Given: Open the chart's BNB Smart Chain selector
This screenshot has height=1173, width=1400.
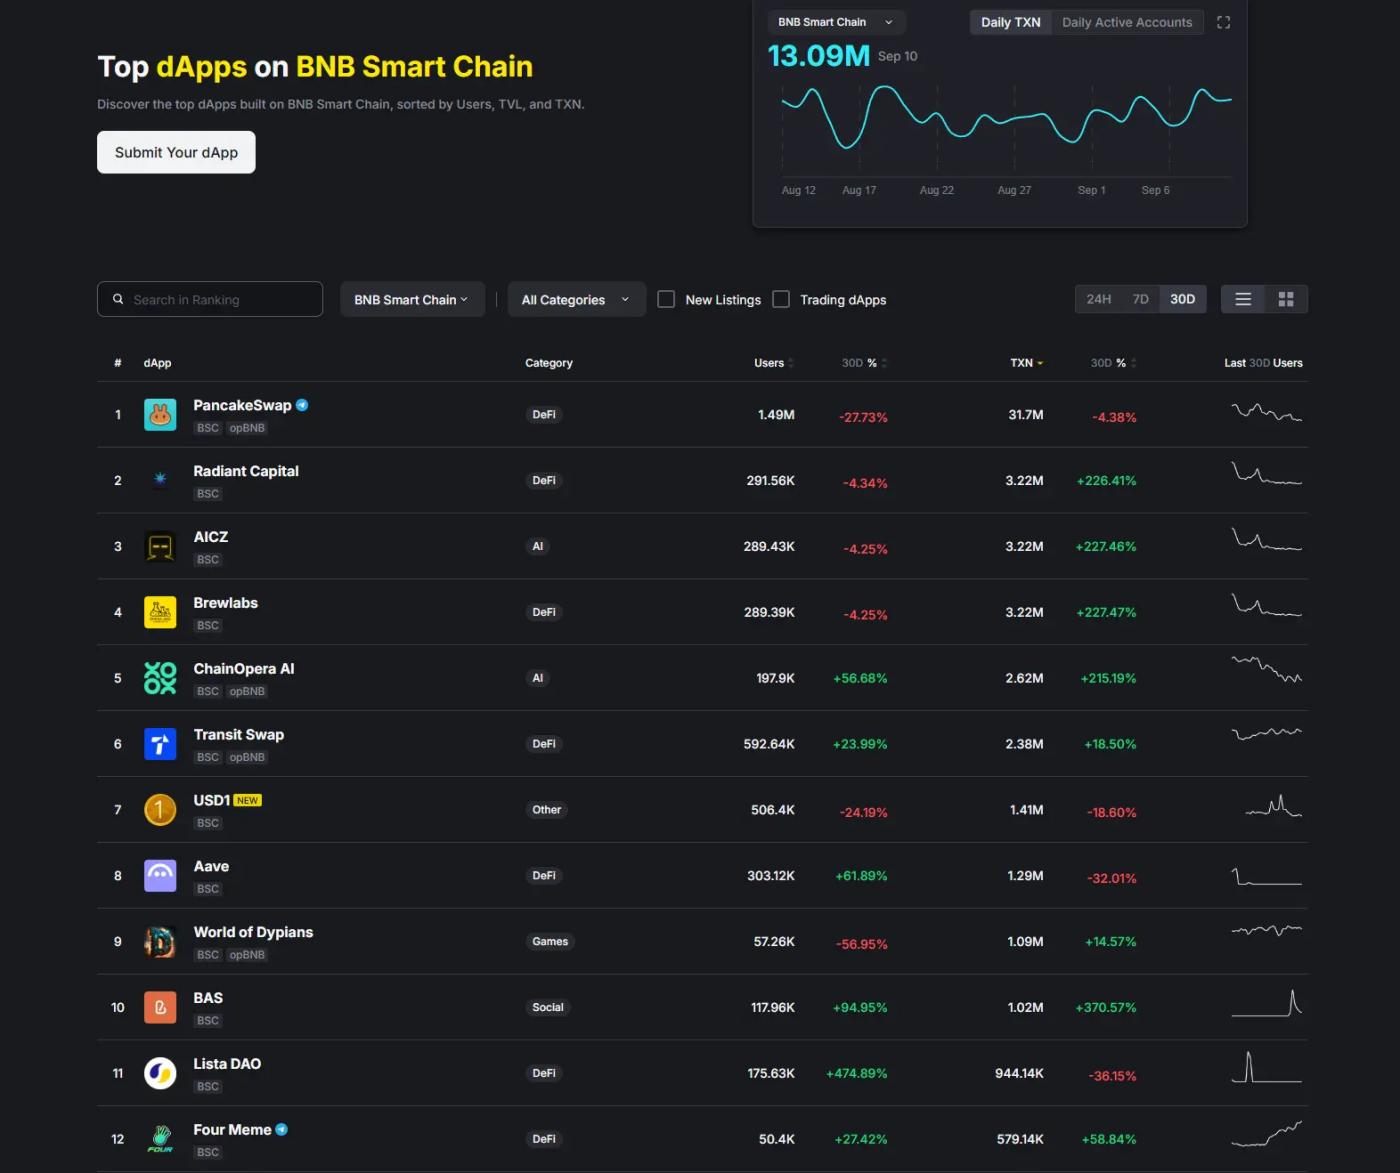Looking at the screenshot, I should (x=835, y=22).
